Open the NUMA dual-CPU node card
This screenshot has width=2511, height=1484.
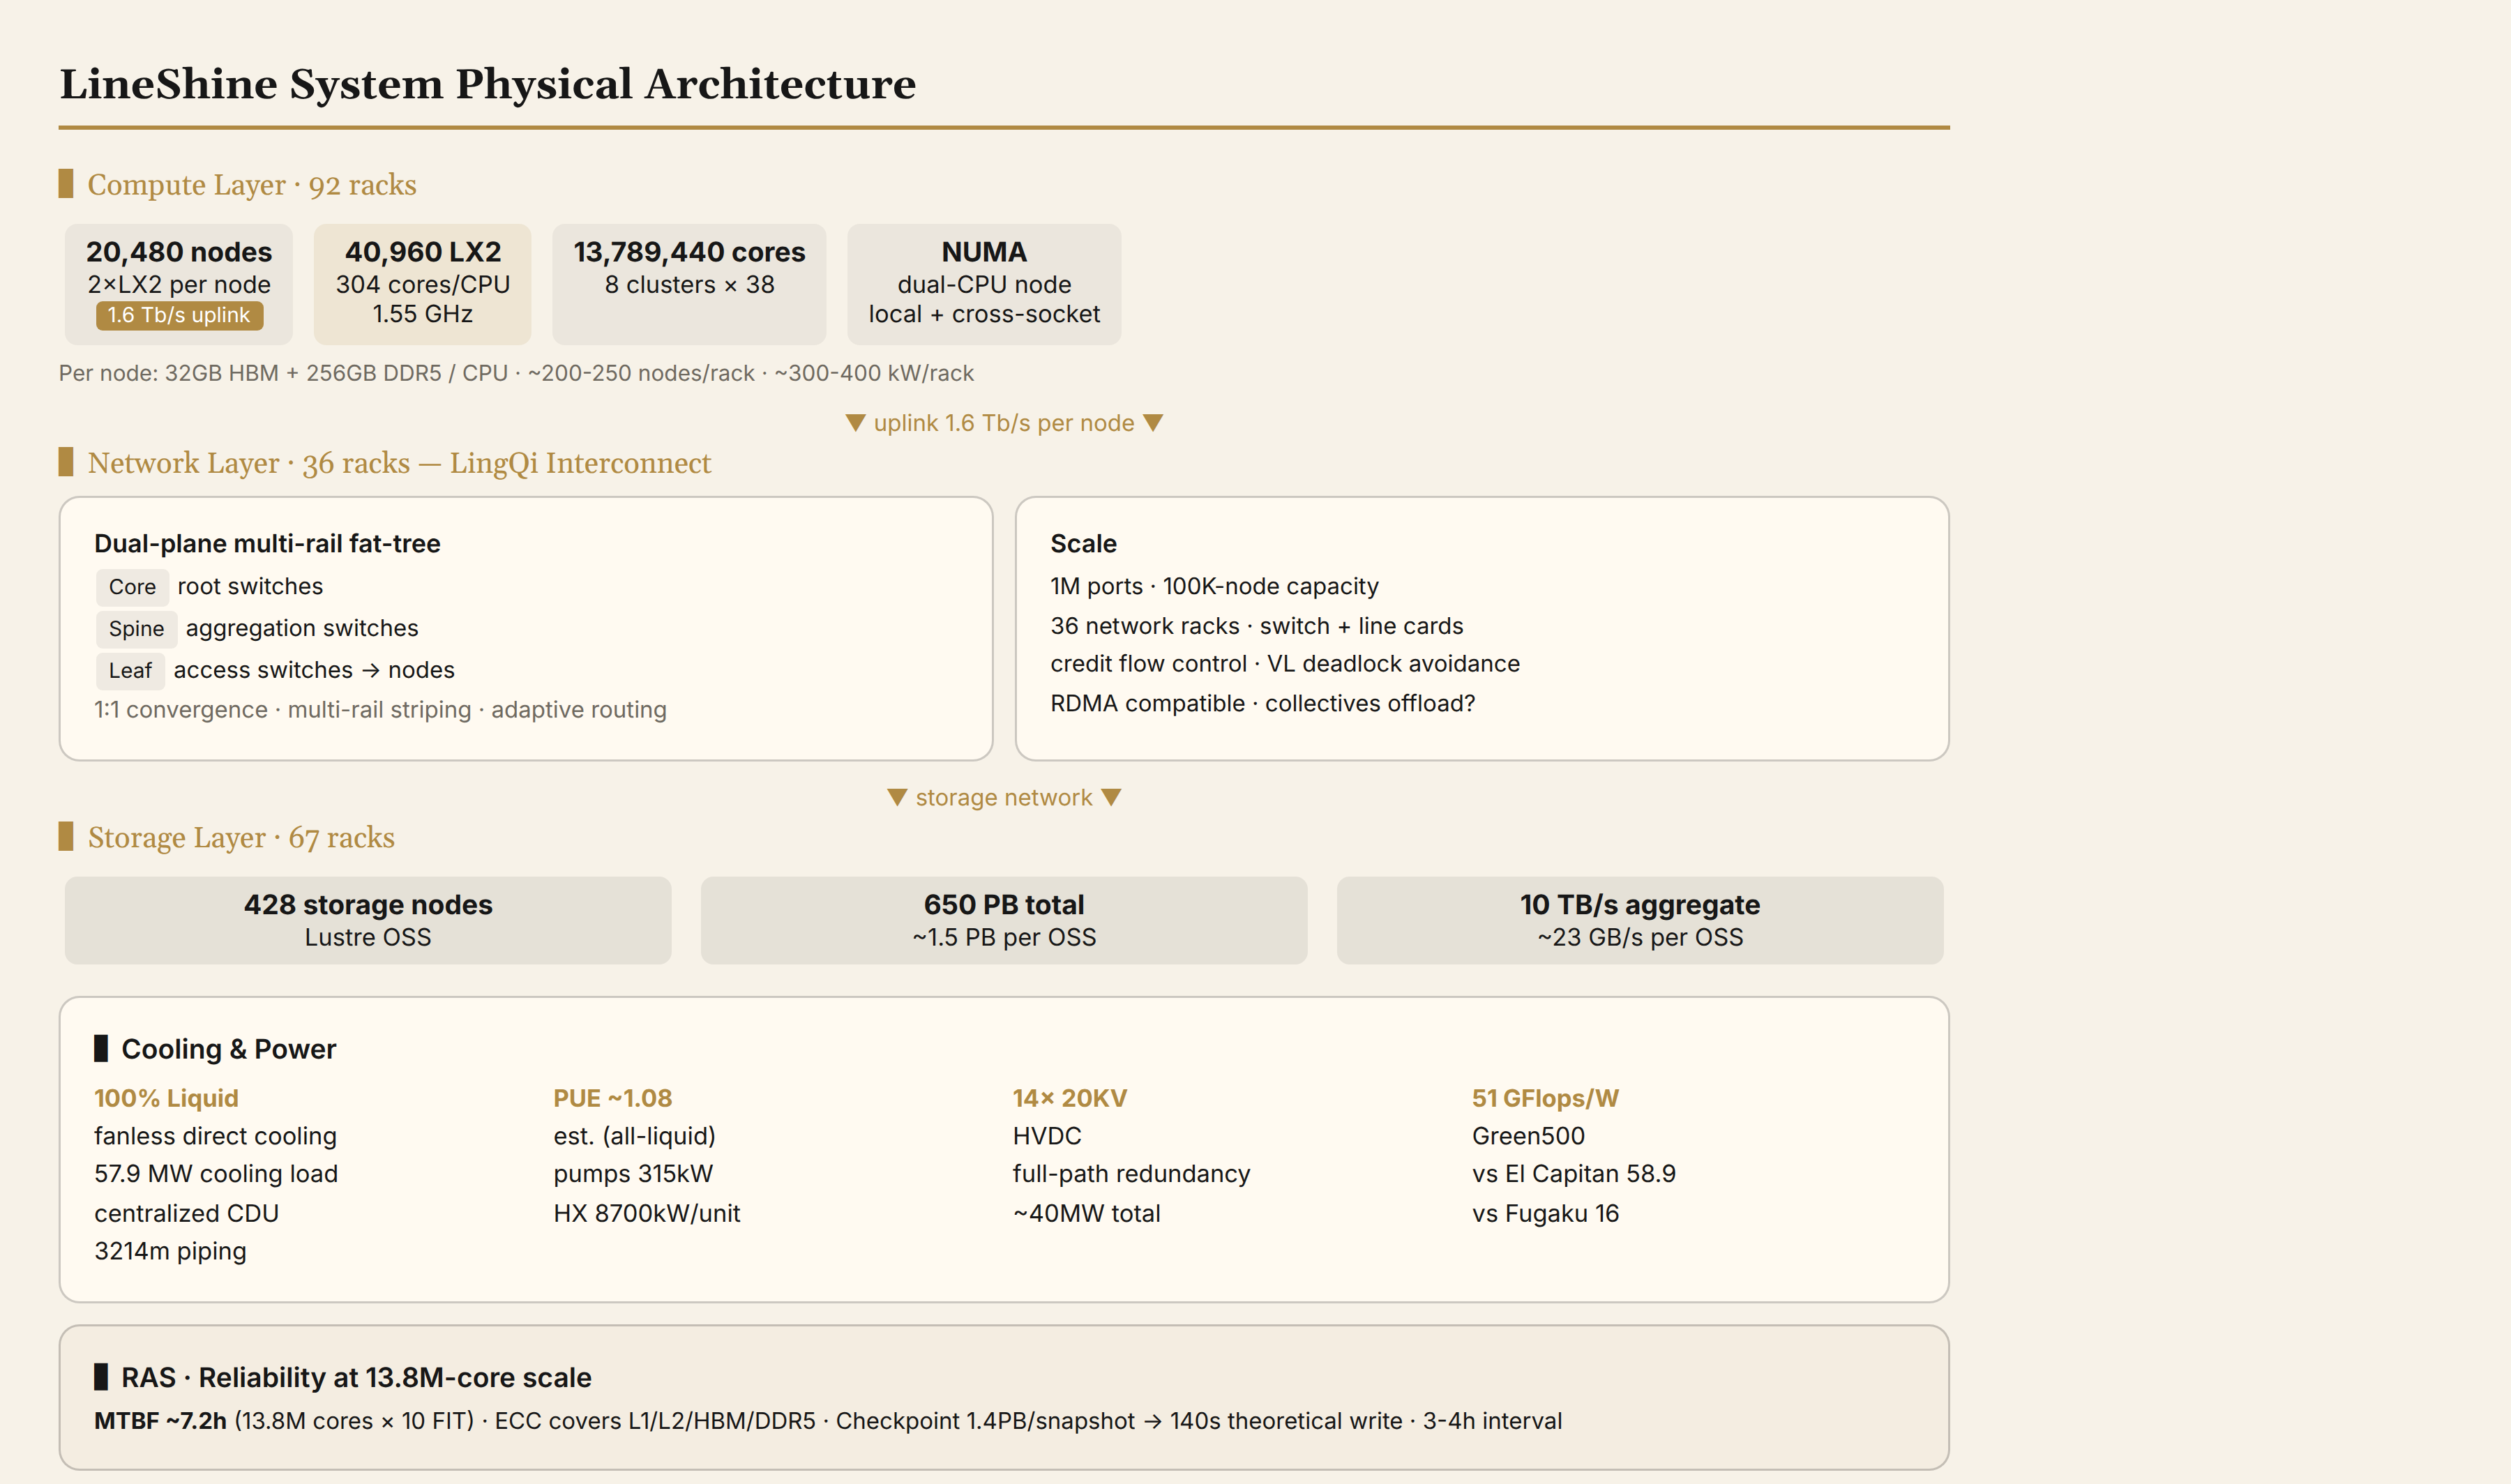click(984, 284)
